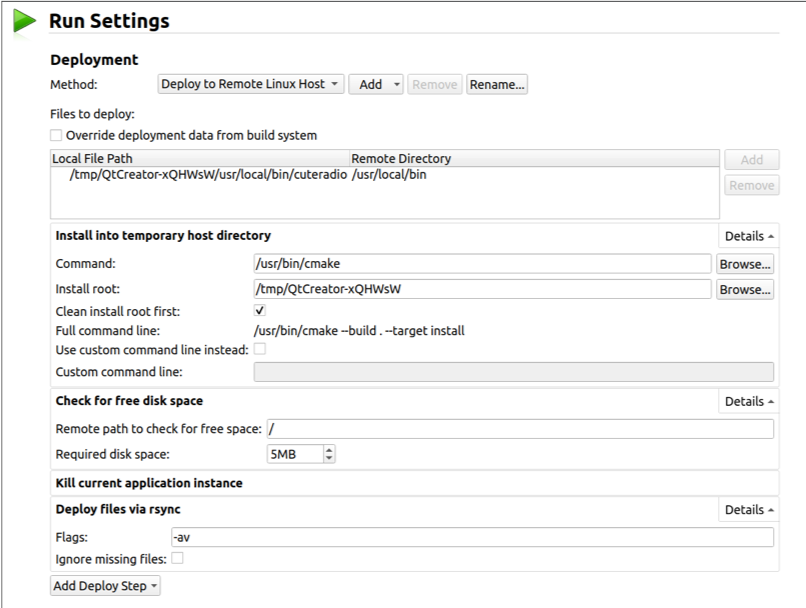Click the Rename button for deployment method
The height and width of the screenshot is (608, 806).
pos(497,84)
